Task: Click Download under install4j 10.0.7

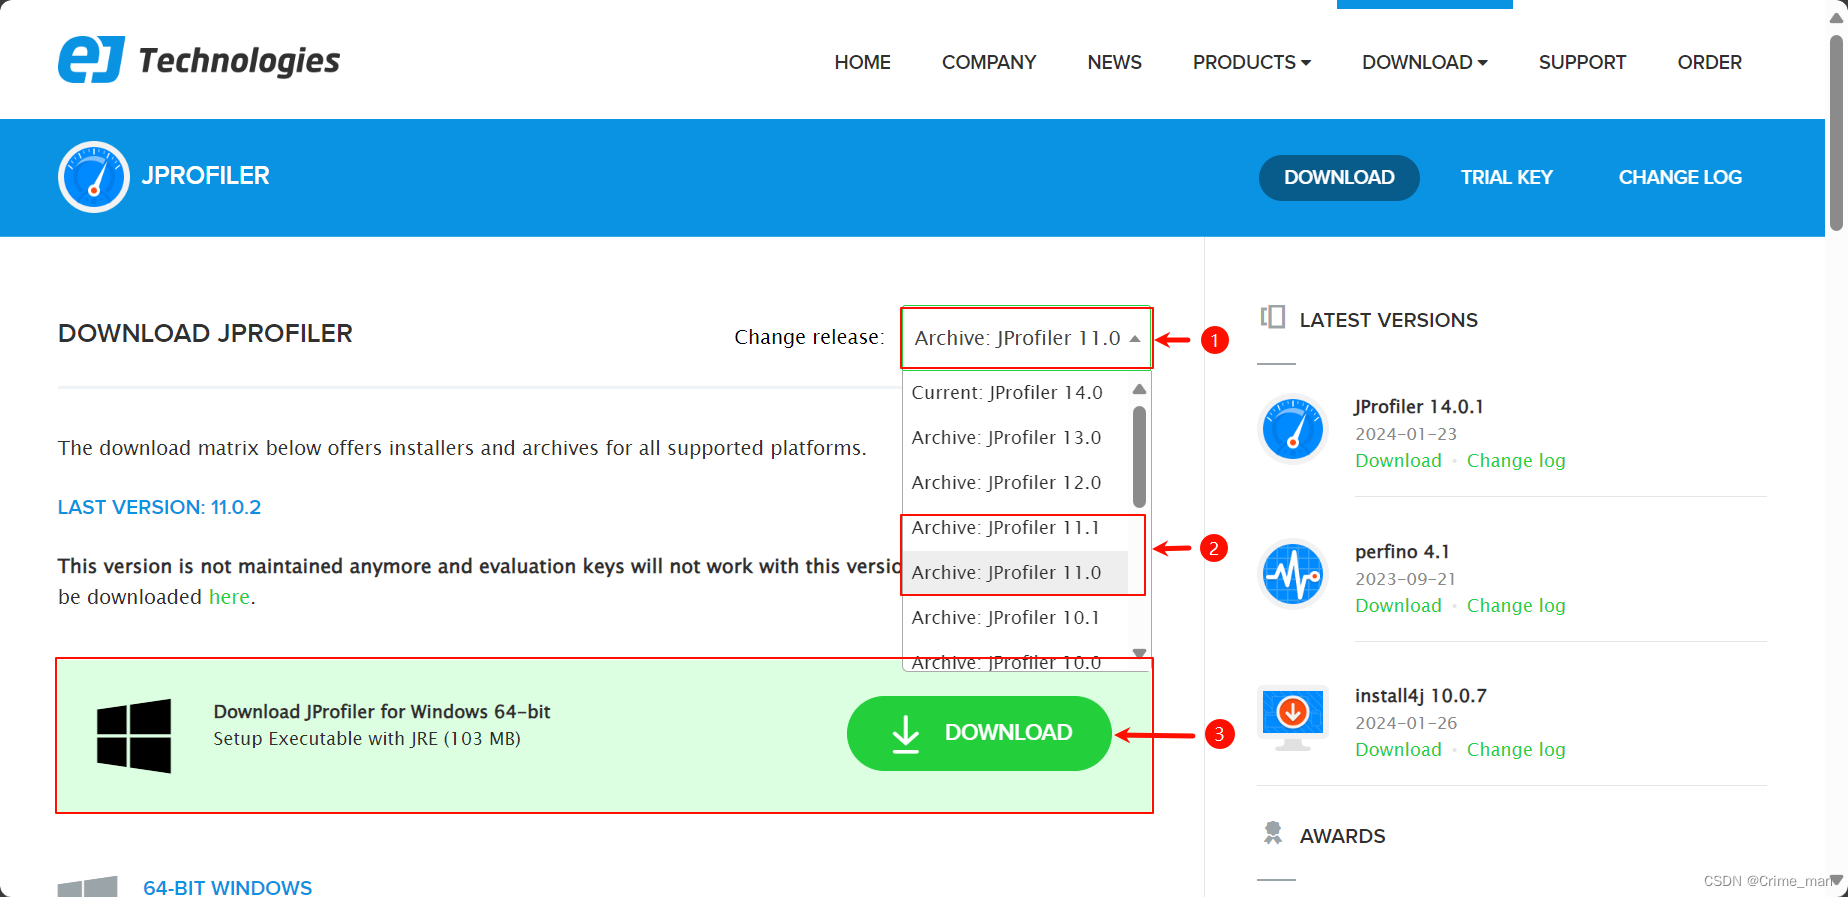Action: tap(1398, 750)
